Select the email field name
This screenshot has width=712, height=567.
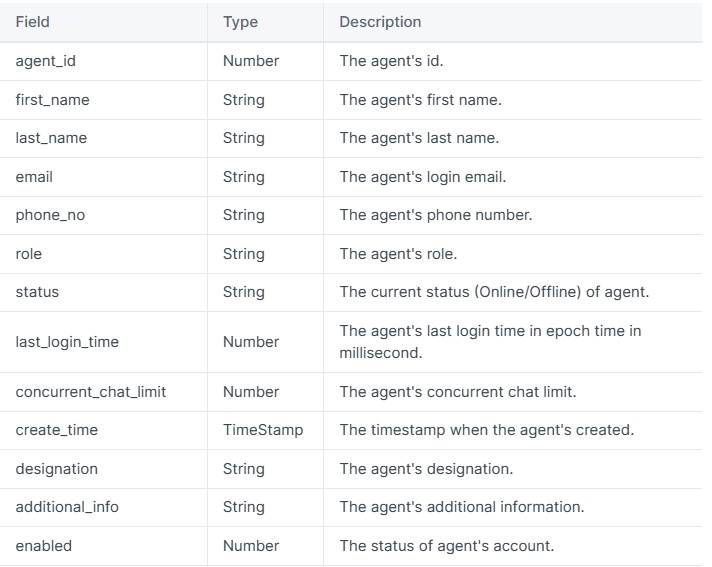click(34, 177)
